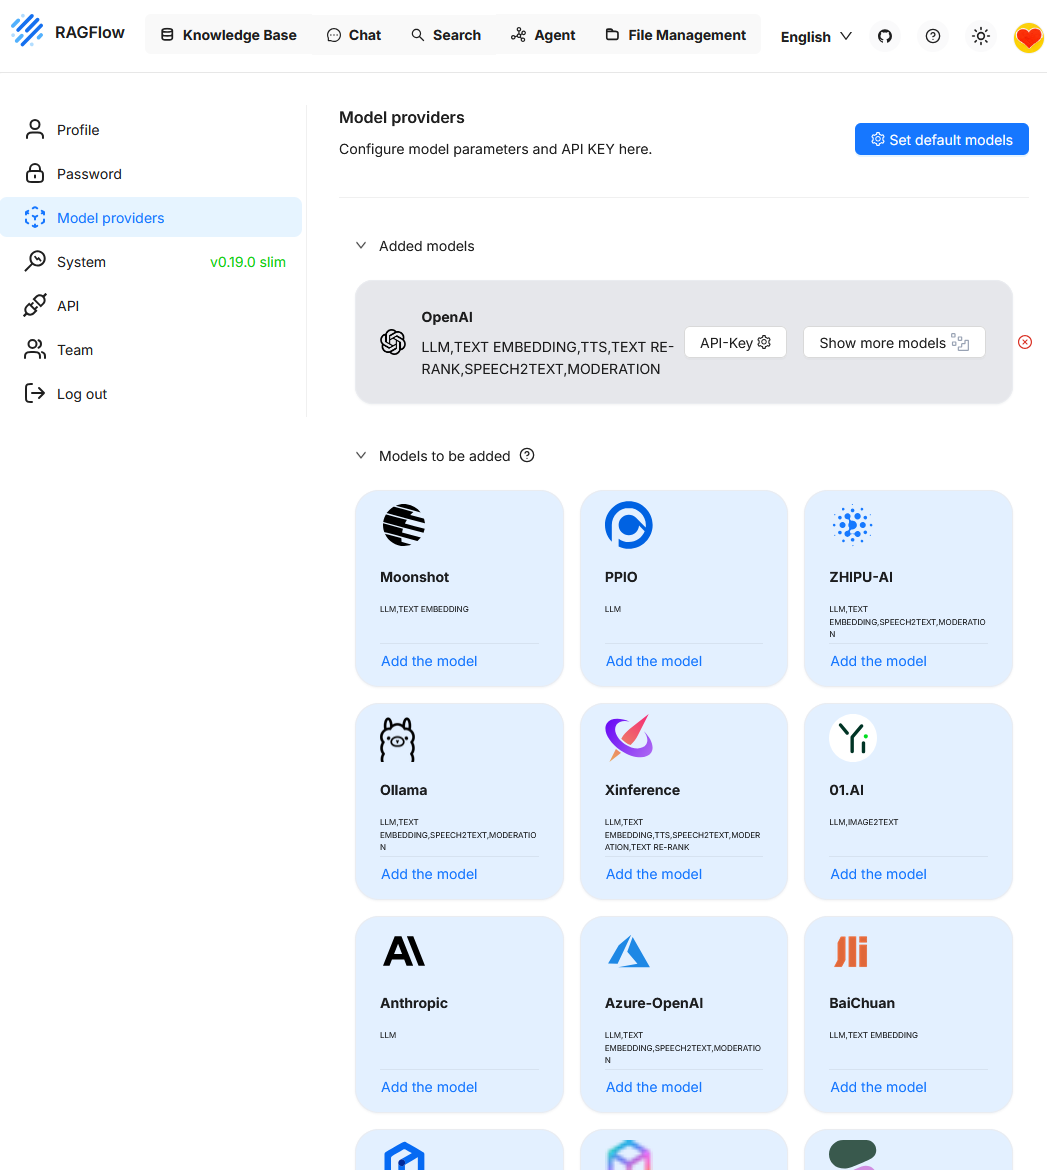Screen dimensions: 1047x1170
Task: Switch to the Agent tab
Action: pos(543,35)
